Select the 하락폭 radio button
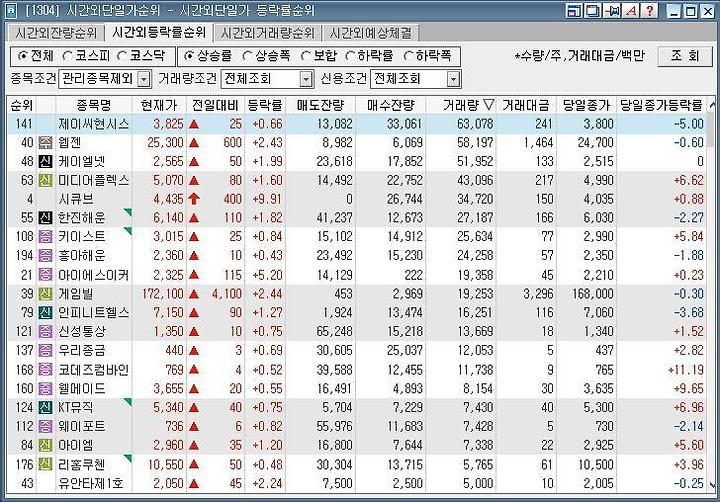 point(408,56)
